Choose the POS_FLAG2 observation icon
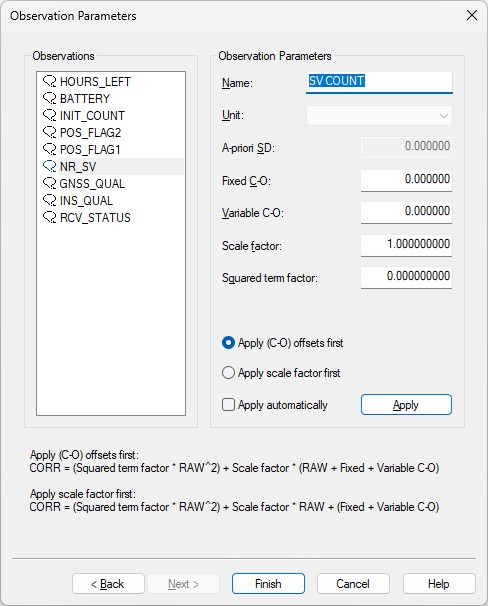The image size is (488, 606). 49,133
